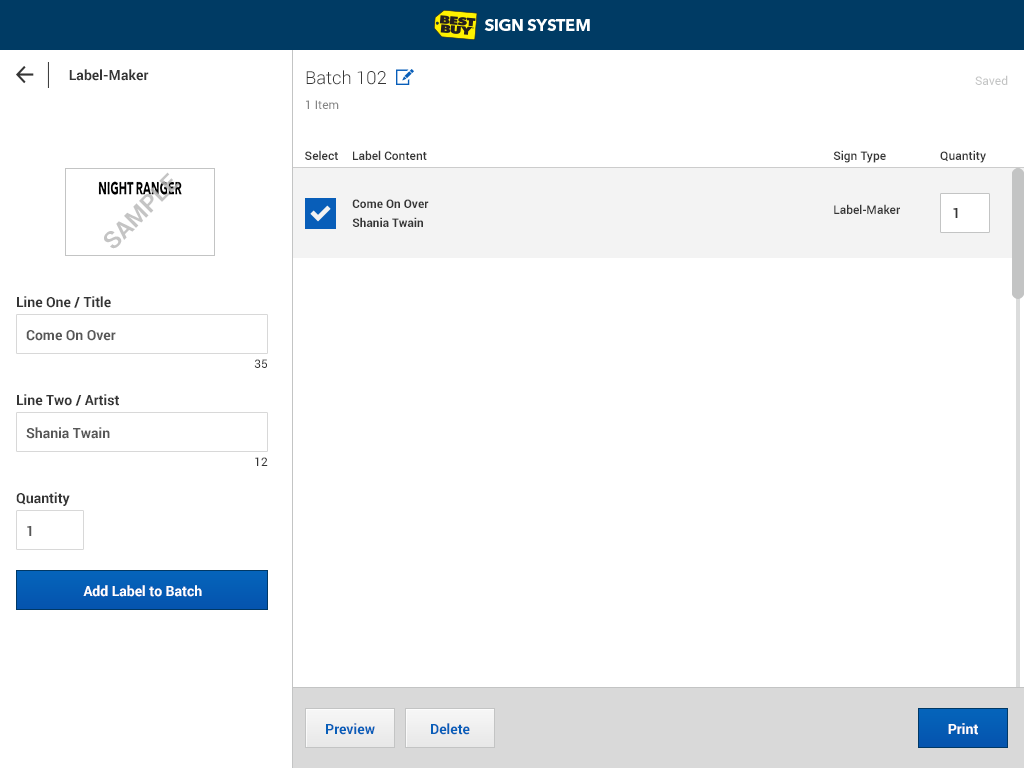
Task: Go back using the left arrow icon
Action: 25,74
